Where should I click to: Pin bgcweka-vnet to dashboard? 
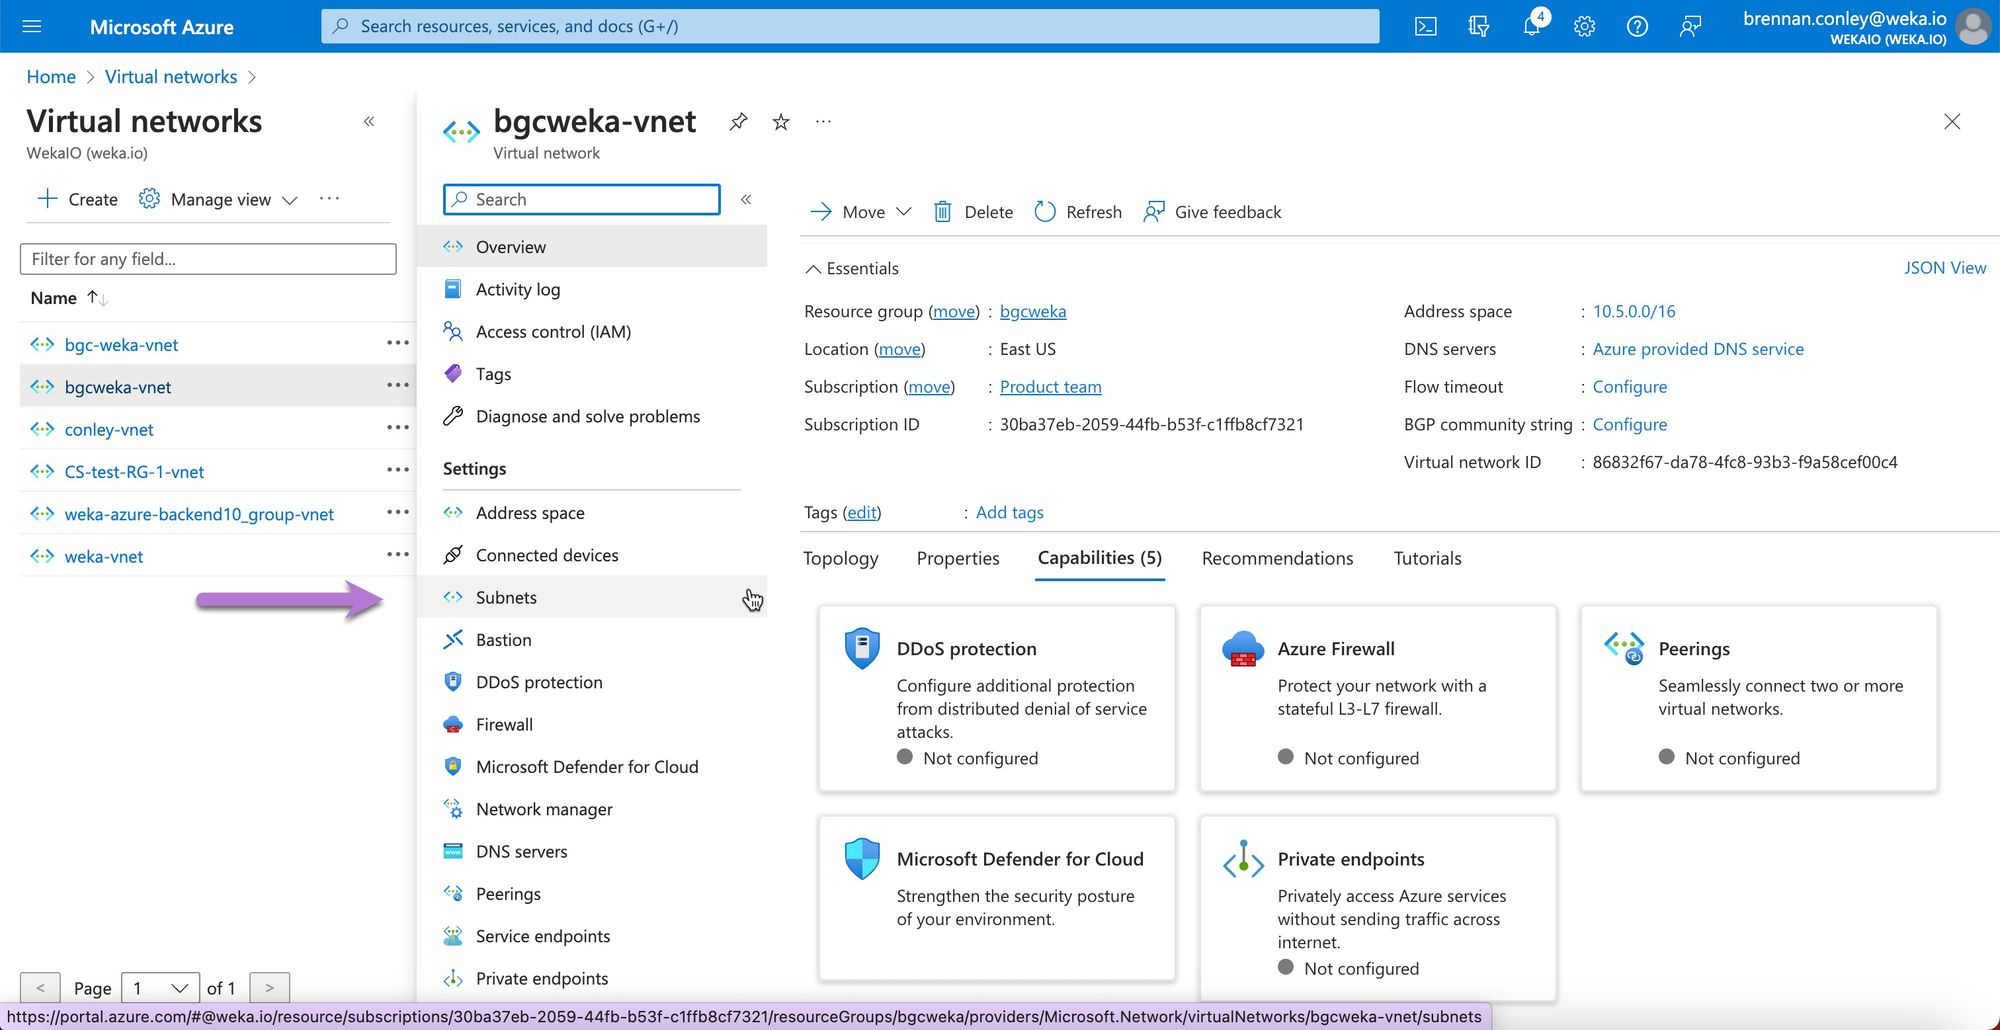[738, 122]
